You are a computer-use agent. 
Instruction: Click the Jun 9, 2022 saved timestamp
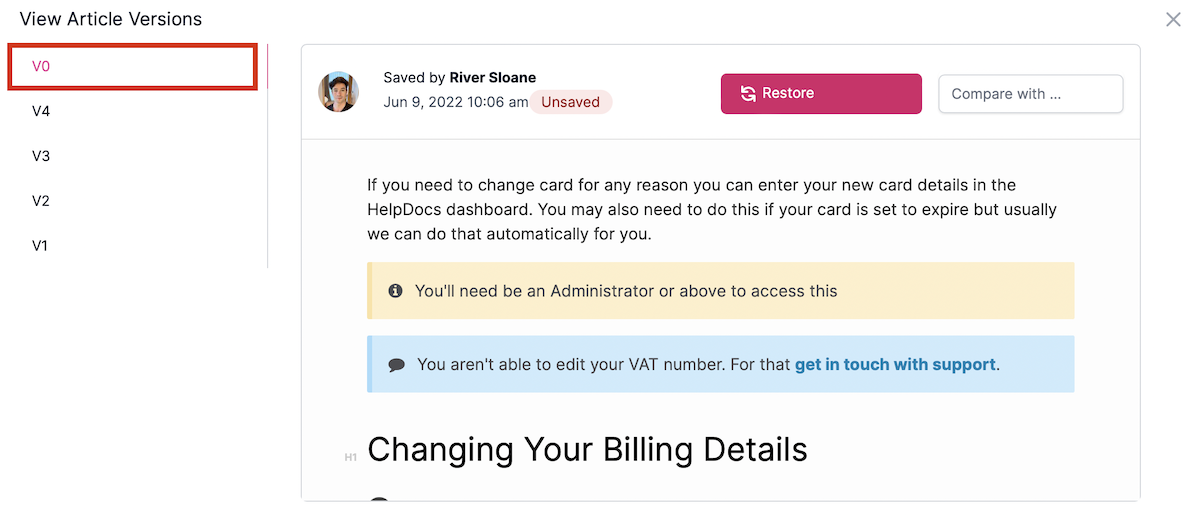tap(456, 102)
